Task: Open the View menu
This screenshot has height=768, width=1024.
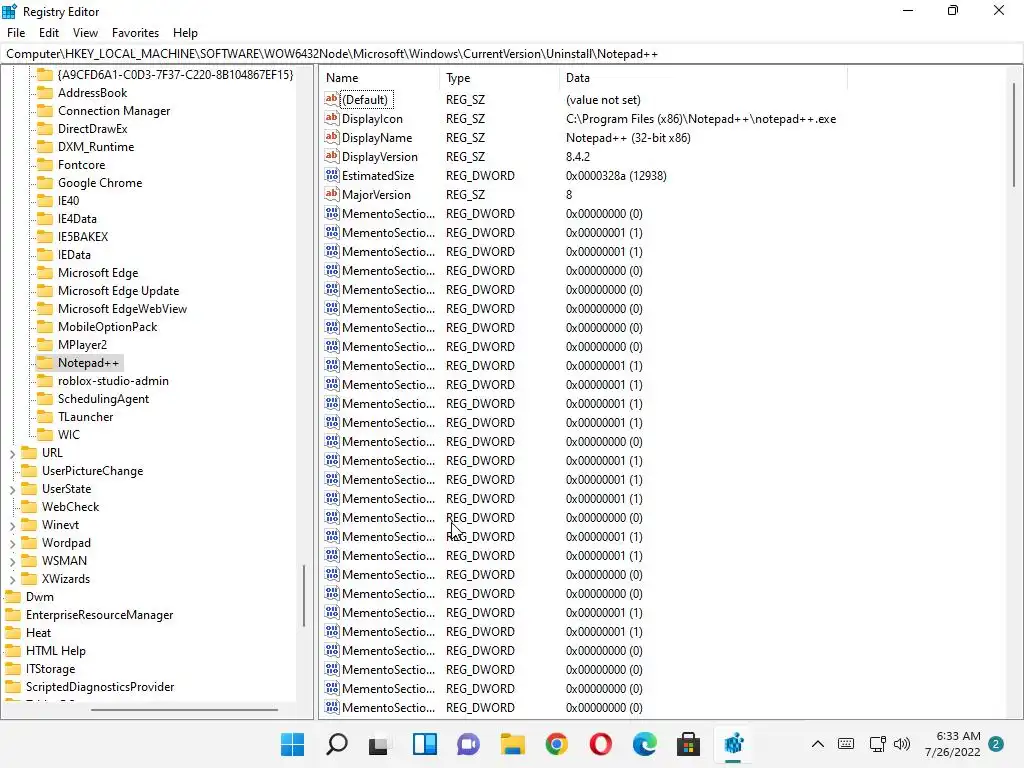Action: 85,33
